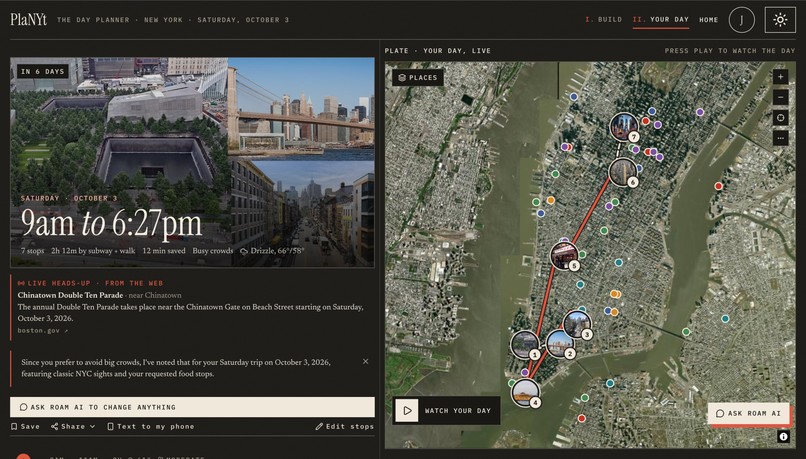Open the 9/11 Memorial photo thumbnail
The height and width of the screenshot is (459, 806).
119,162
